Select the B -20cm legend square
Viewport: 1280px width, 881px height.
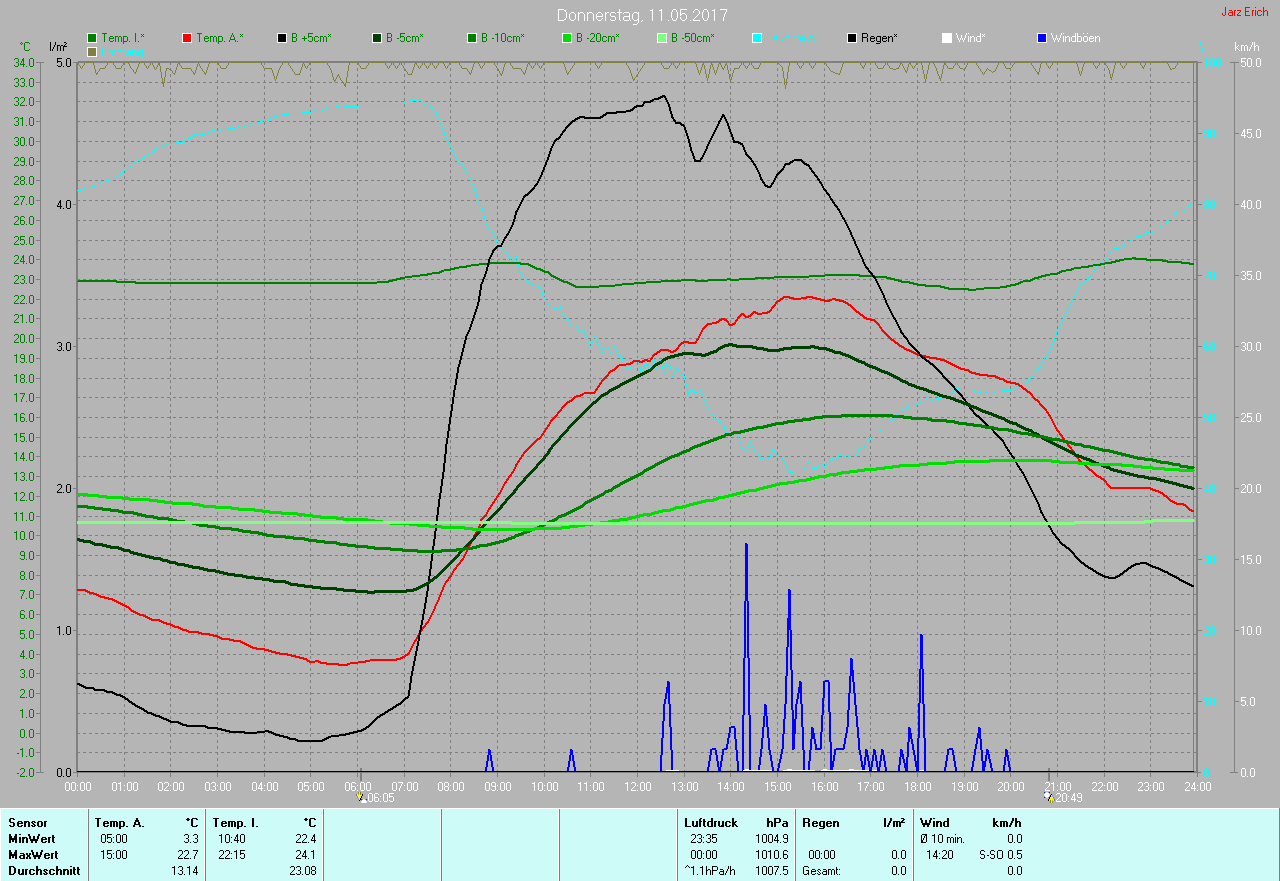[567, 38]
